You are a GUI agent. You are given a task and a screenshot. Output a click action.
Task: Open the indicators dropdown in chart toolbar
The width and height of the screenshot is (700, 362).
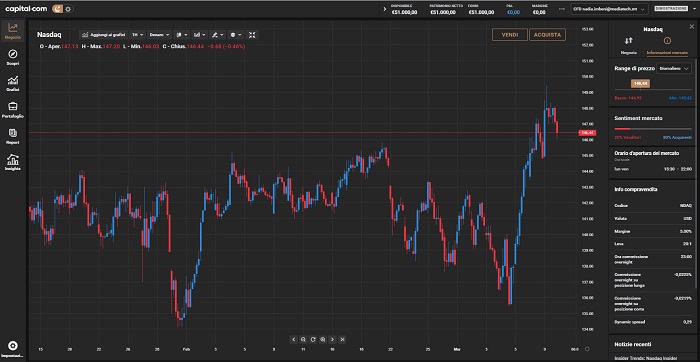pyautogui.click(x=200, y=35)
